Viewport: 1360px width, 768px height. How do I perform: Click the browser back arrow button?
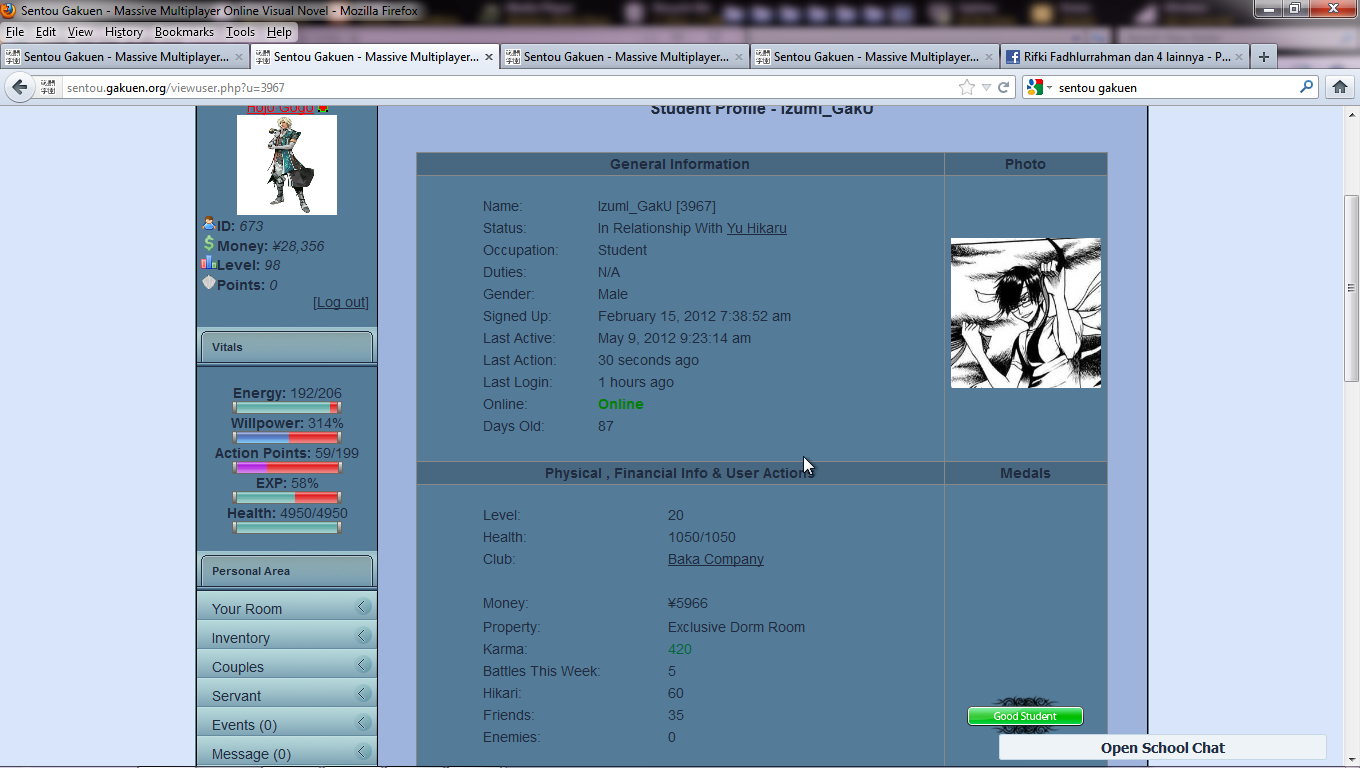[x=20, y=87]
